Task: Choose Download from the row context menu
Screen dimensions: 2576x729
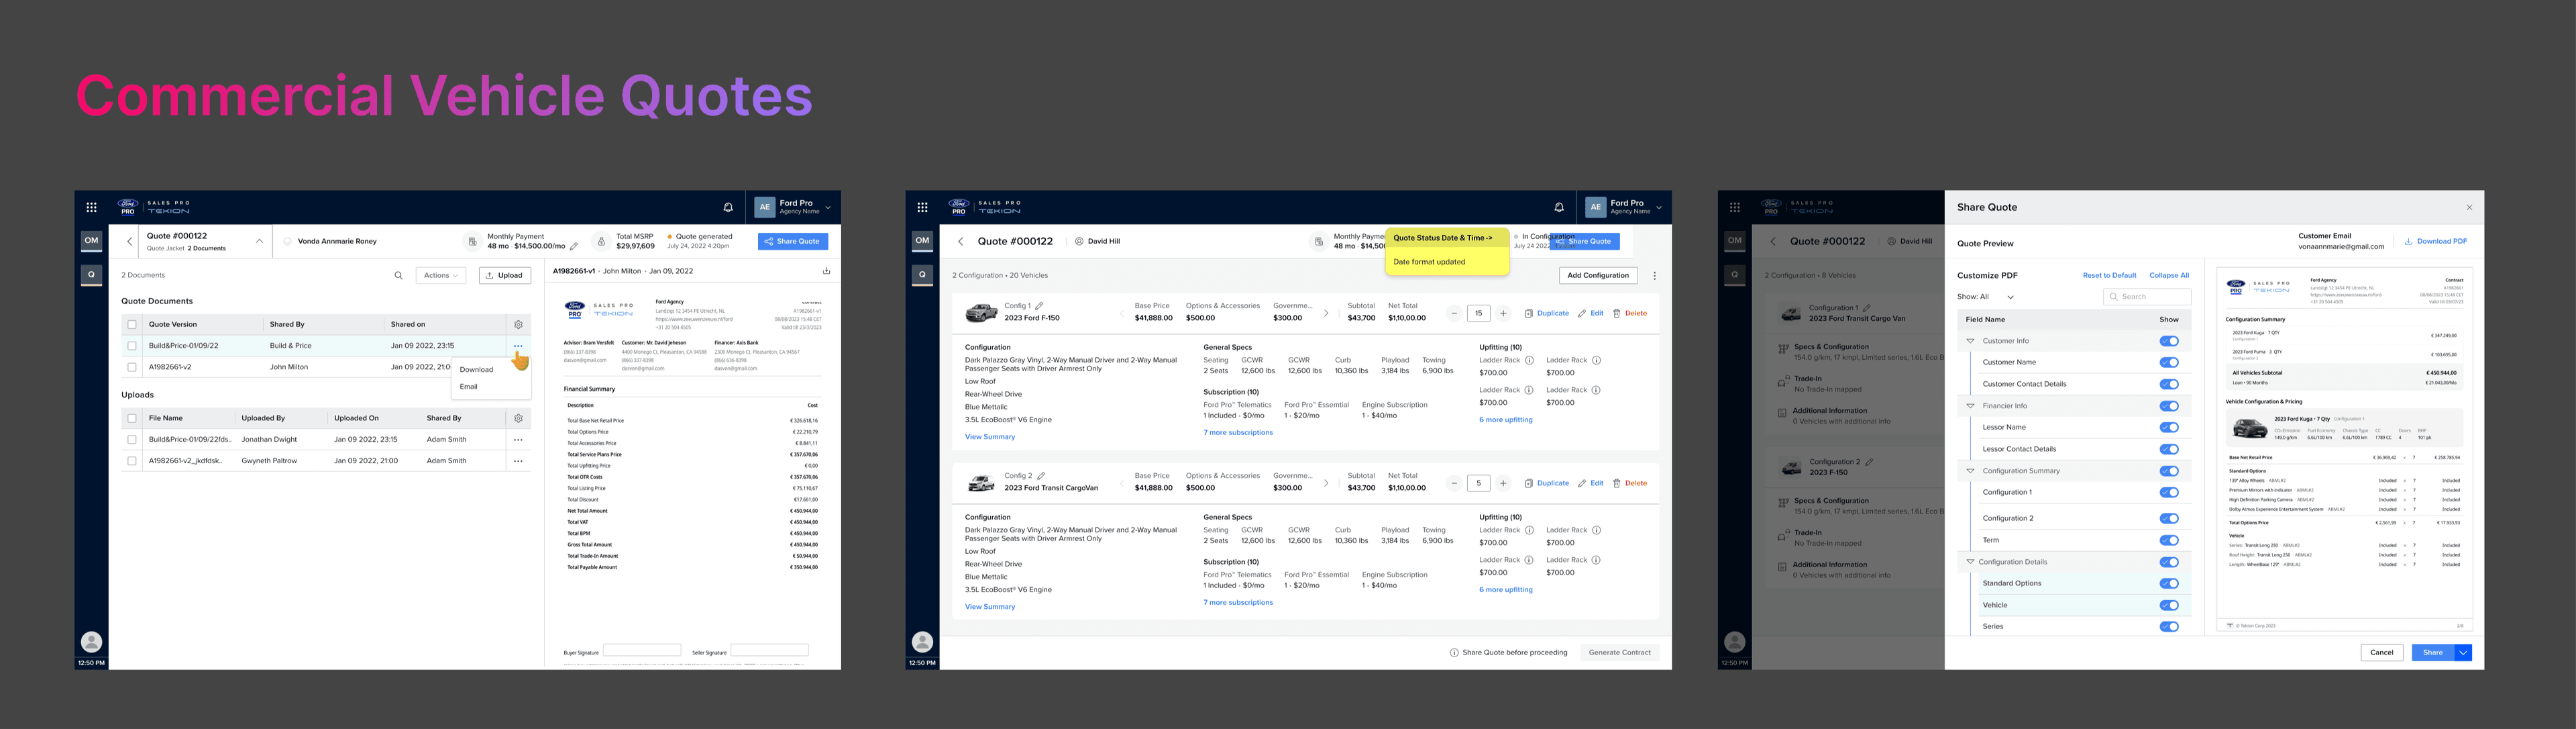Action: (477, 369)
